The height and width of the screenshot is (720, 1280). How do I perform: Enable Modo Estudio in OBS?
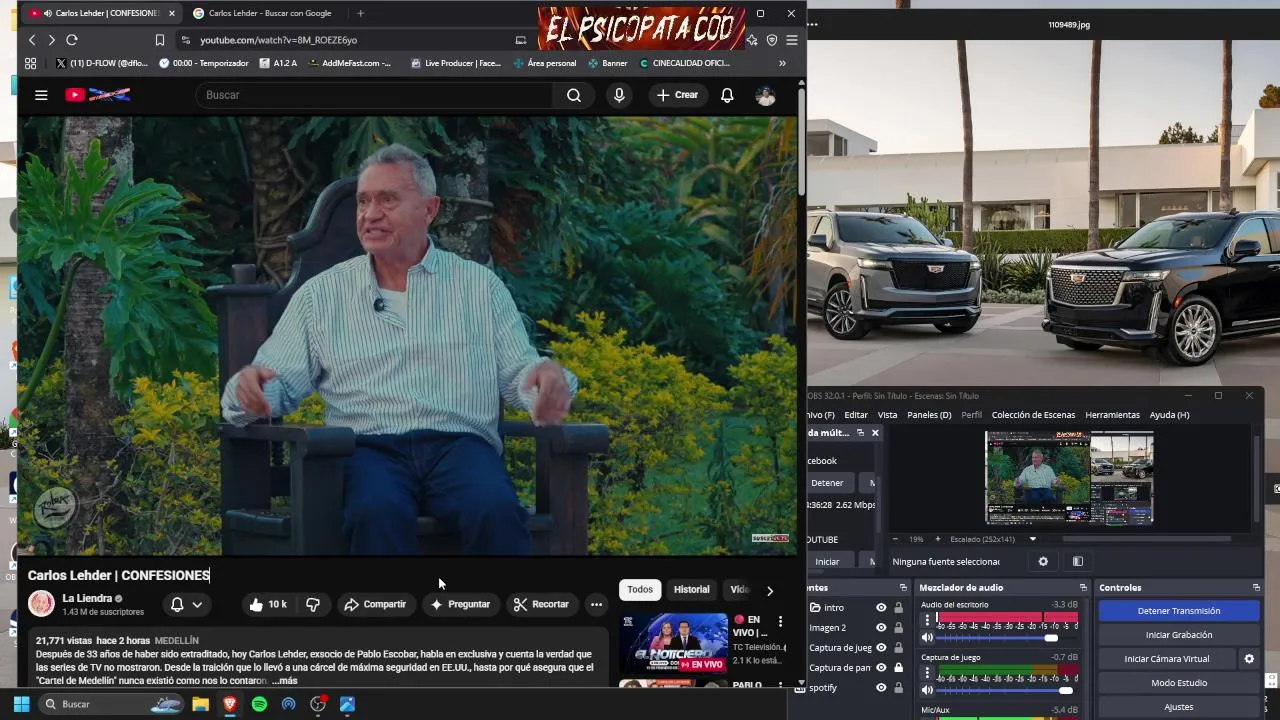(x=1178, y=683)
